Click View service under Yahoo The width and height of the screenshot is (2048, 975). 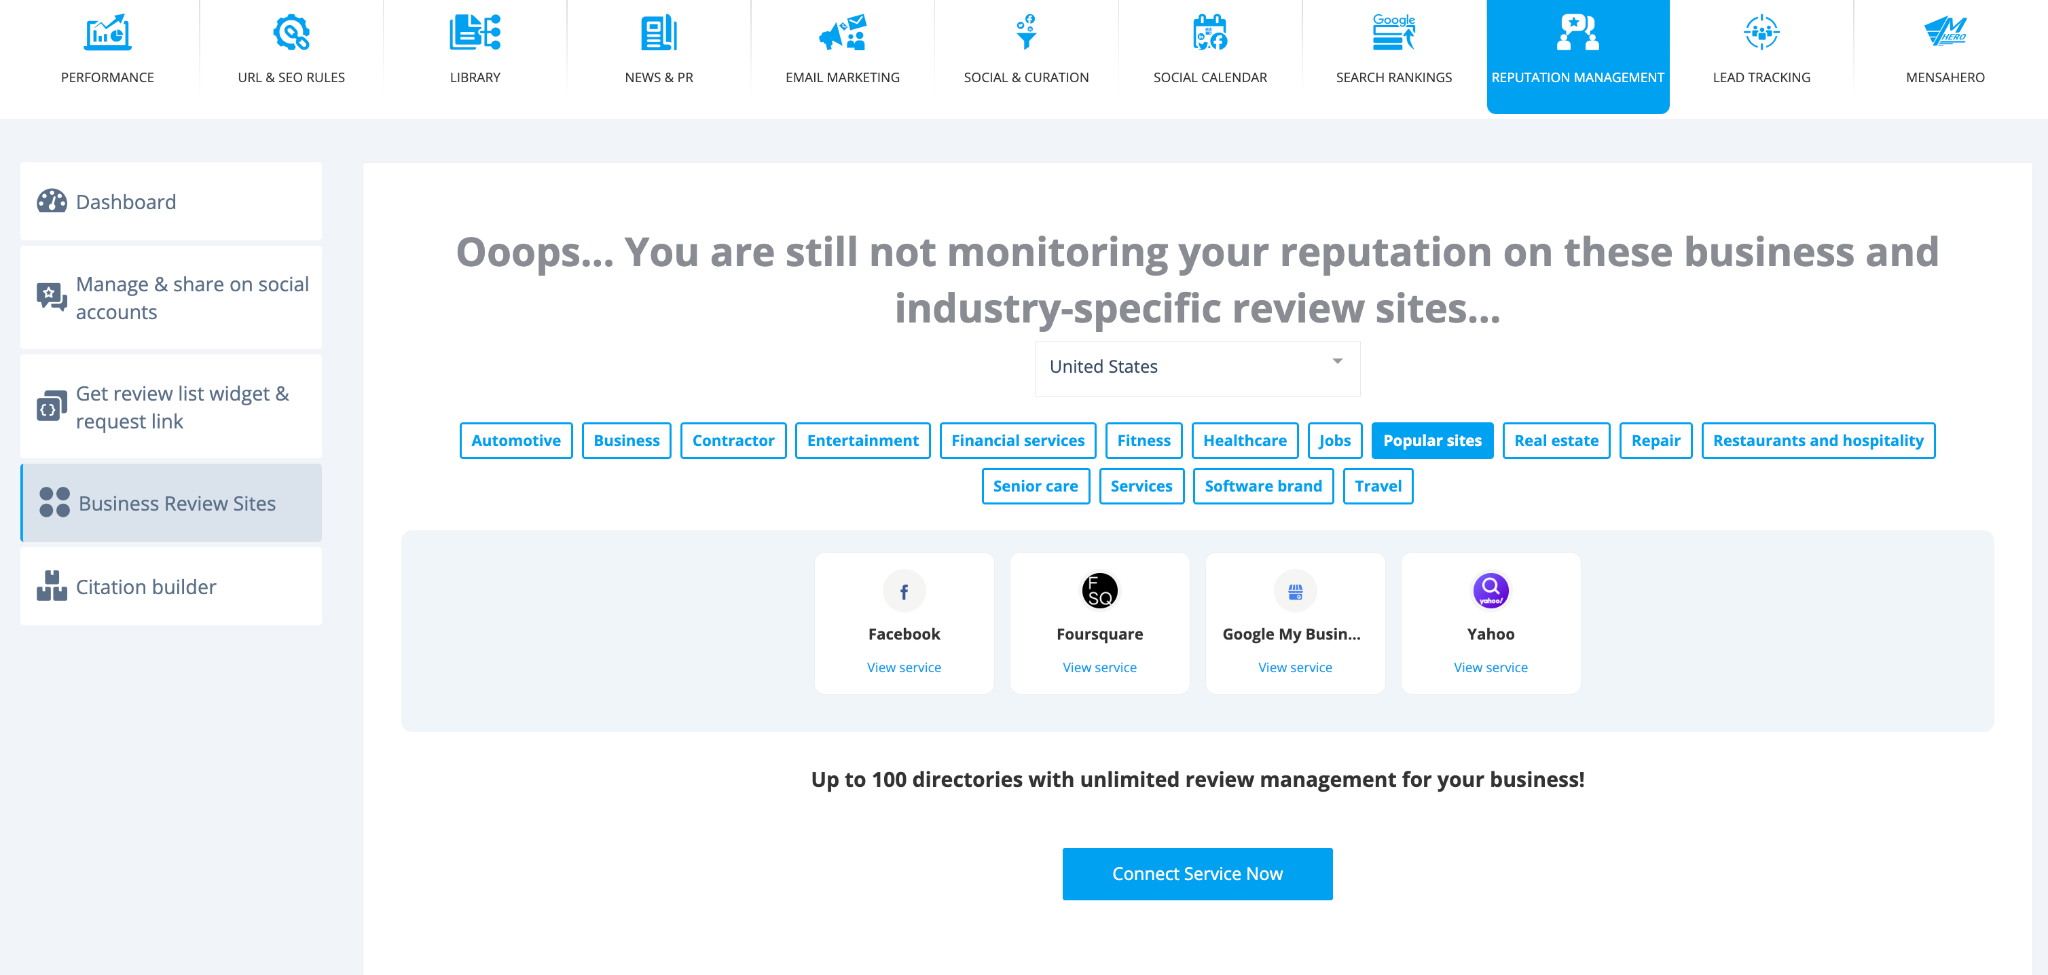1491,667
